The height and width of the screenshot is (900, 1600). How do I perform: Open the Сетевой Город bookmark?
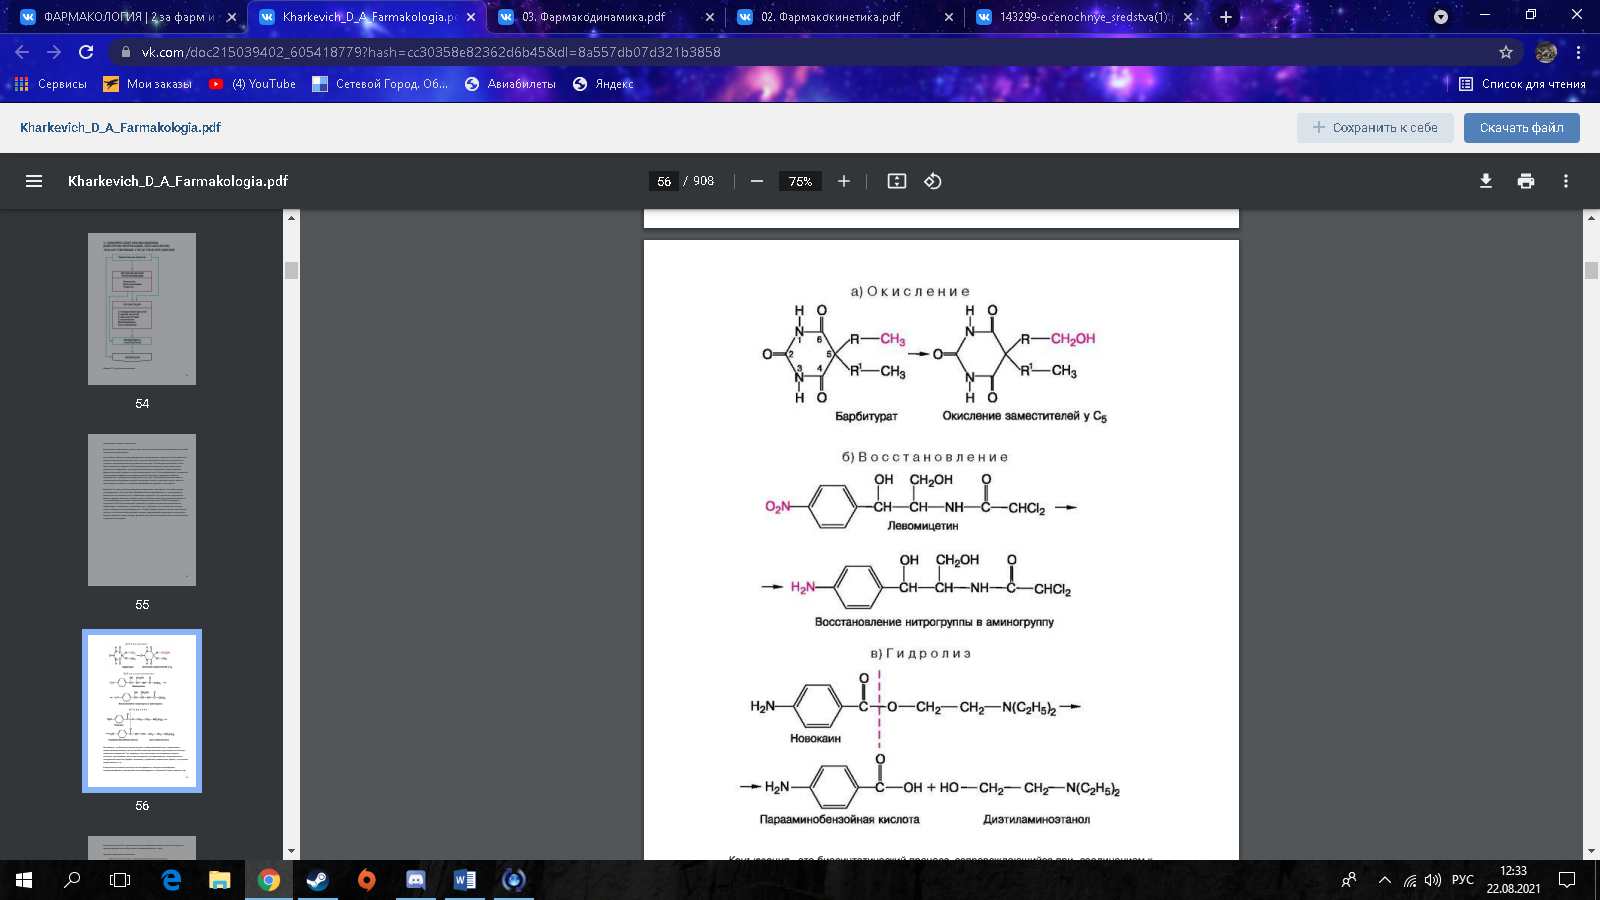[380, 84]
